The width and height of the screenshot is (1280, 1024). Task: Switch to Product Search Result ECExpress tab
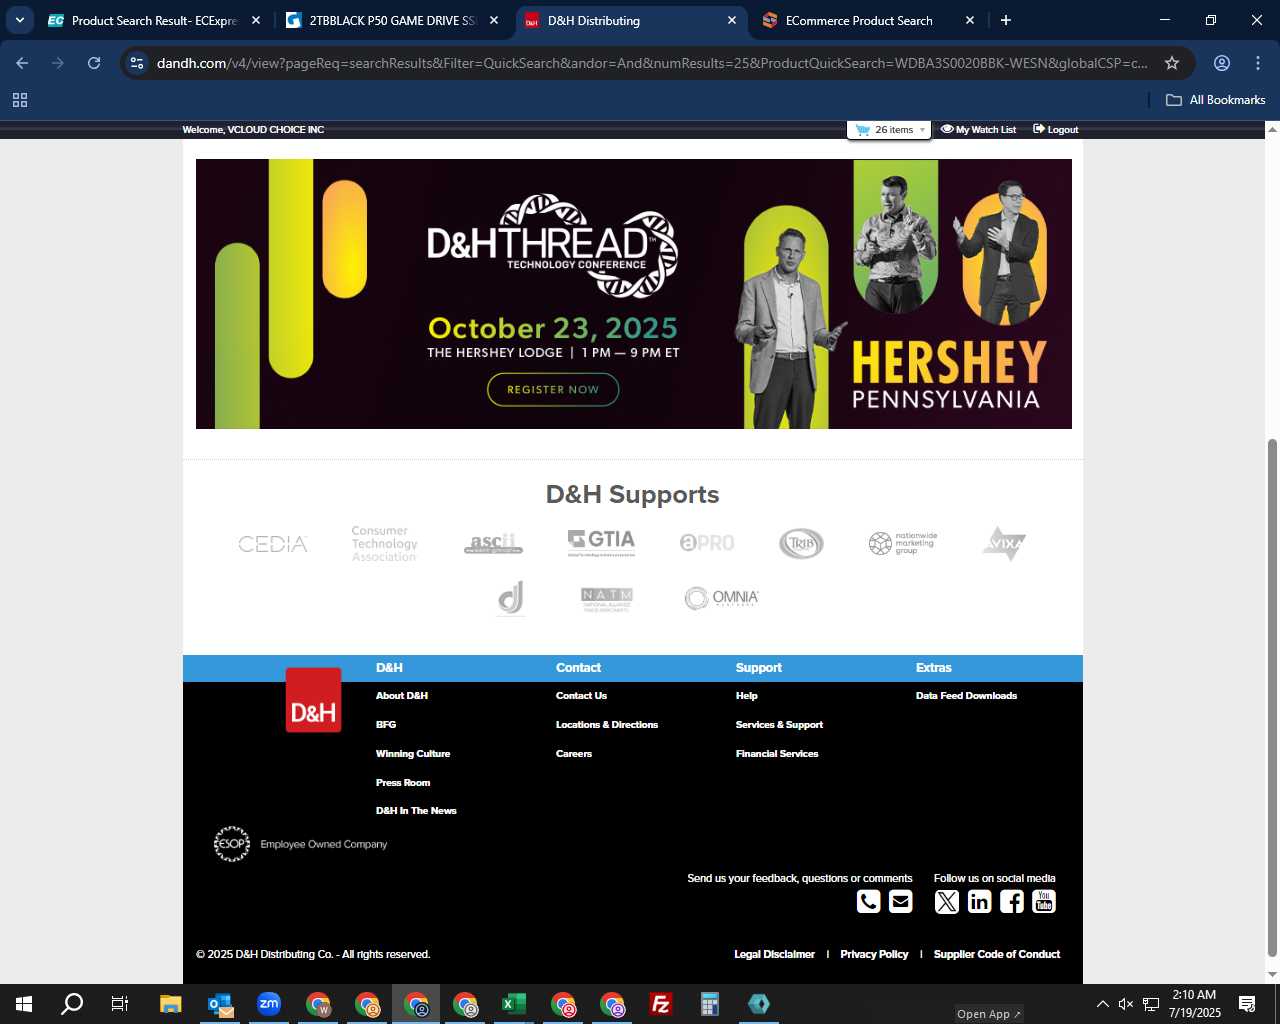(x=154, y=20)
